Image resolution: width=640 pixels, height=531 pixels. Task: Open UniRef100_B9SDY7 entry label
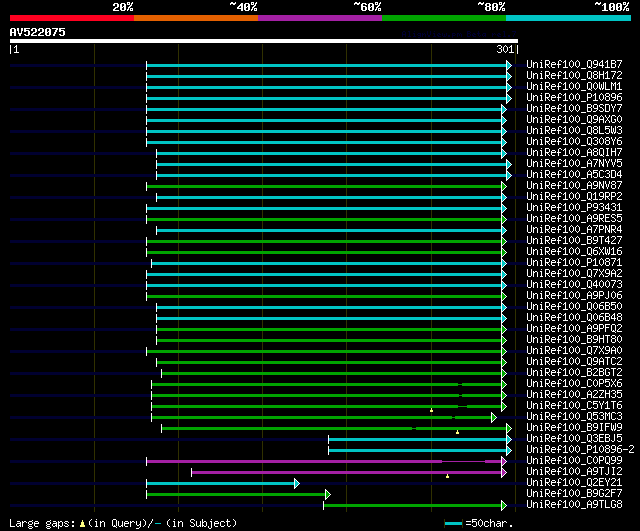pos(574,109)
